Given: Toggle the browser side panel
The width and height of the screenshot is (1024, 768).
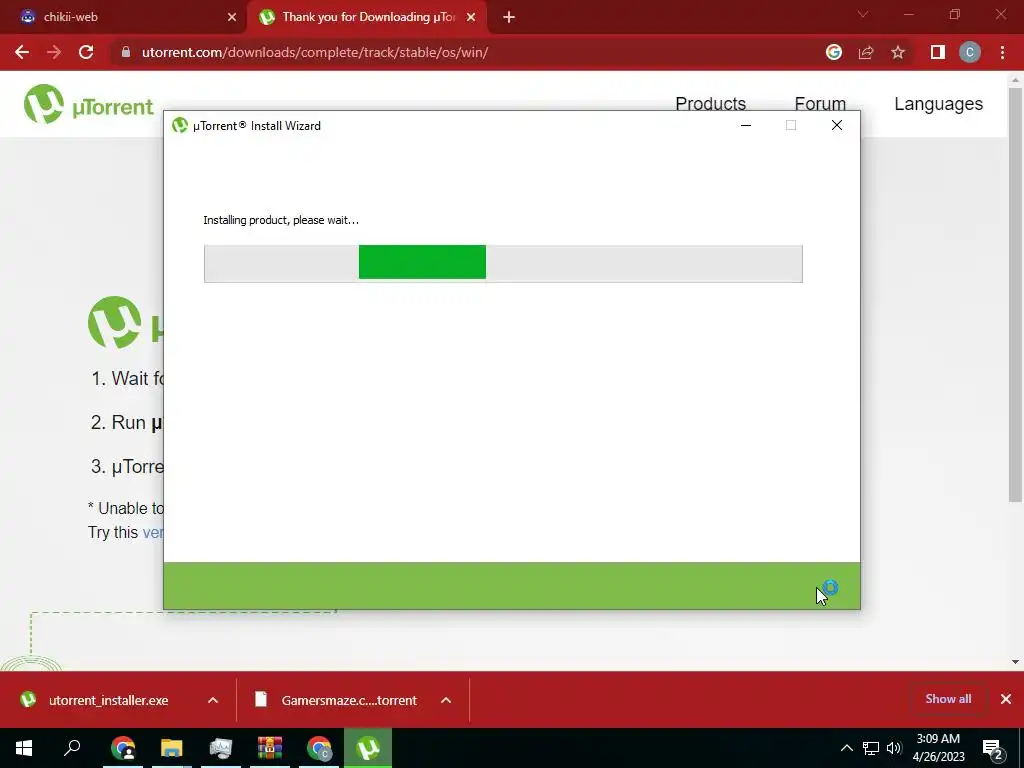Looking at the screenshot, I should click(x=938, y=52).
